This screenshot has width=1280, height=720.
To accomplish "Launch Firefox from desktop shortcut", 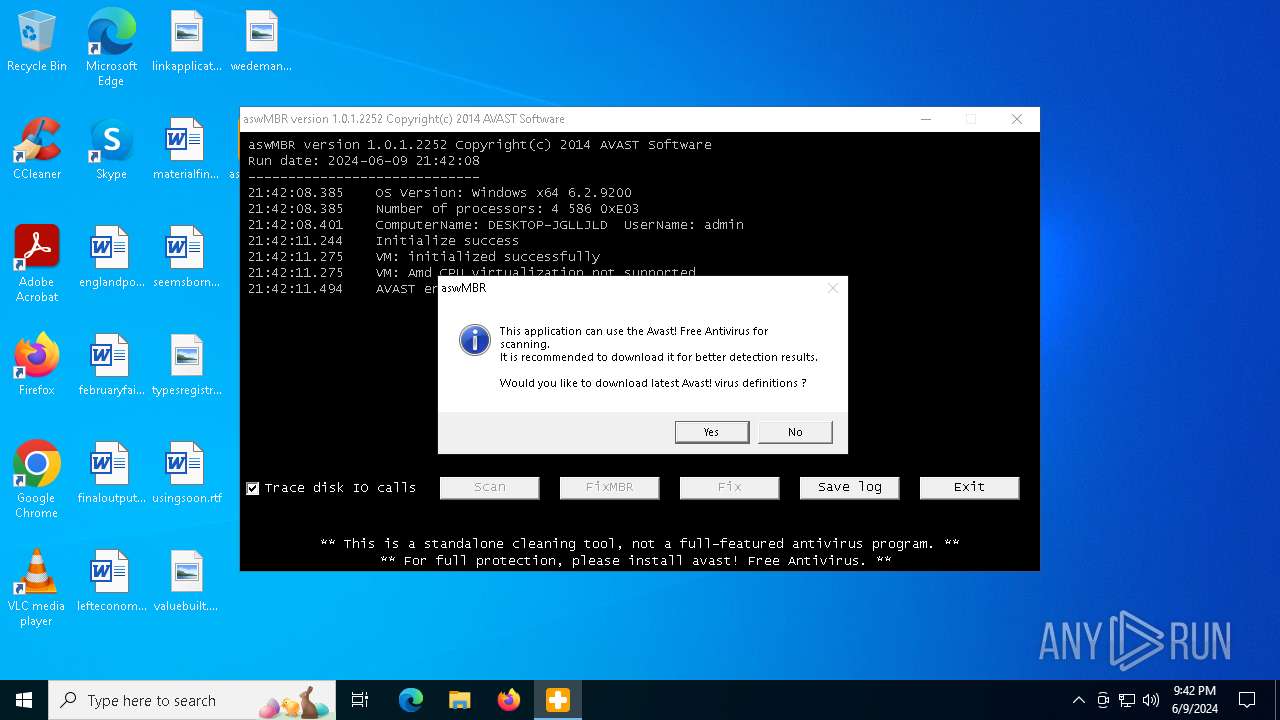I will point(37,366).
